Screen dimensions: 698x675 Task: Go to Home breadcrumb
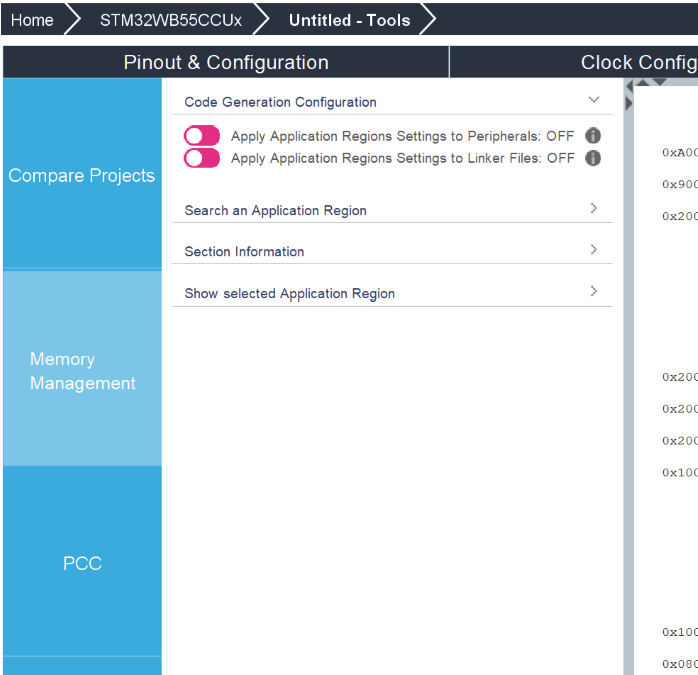coord(32,20)
